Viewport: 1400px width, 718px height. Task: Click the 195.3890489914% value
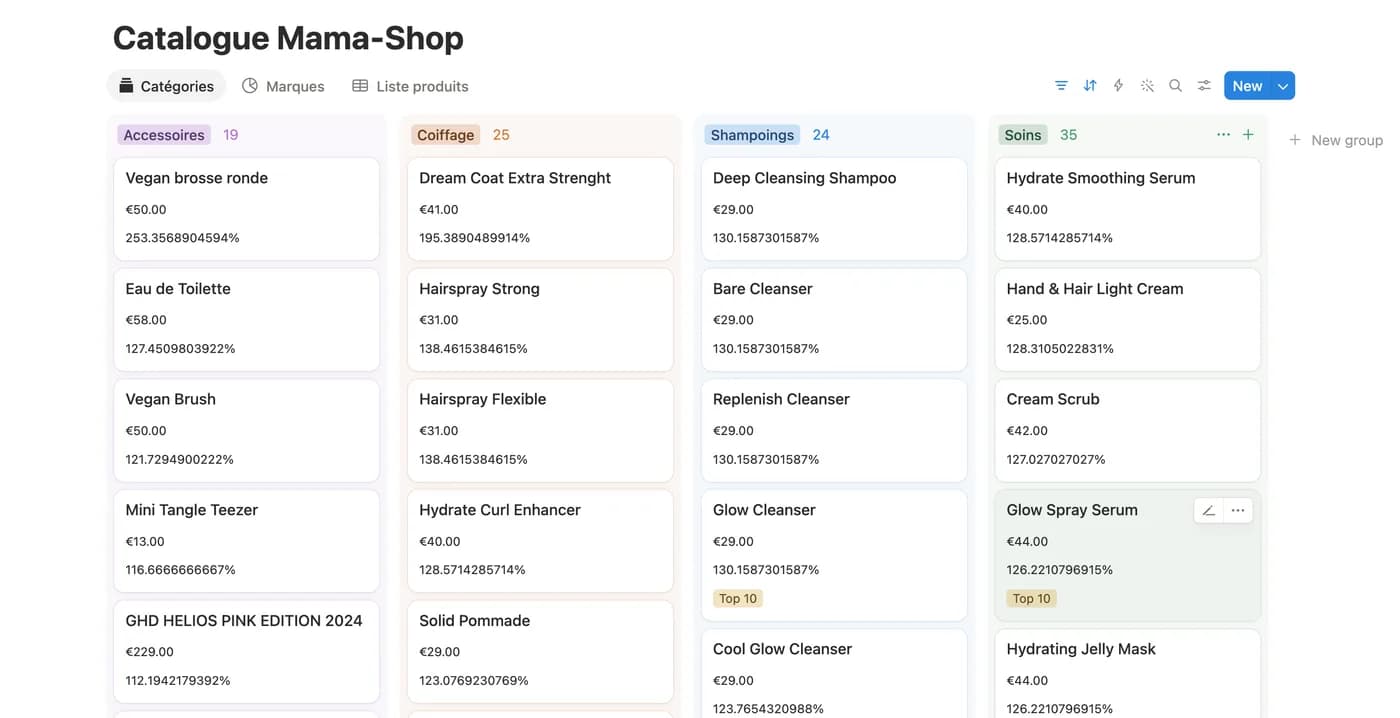pyautogui.click(x=475, y=238)
